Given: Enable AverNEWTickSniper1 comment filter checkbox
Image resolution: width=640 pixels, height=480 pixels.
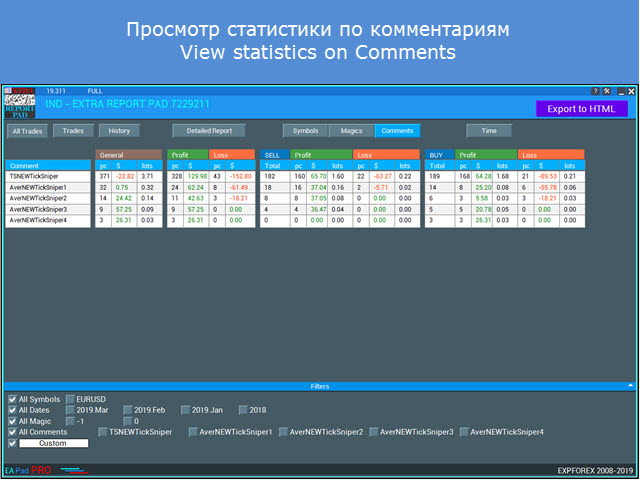Looking at the screenshot, I should click(193, 432).
